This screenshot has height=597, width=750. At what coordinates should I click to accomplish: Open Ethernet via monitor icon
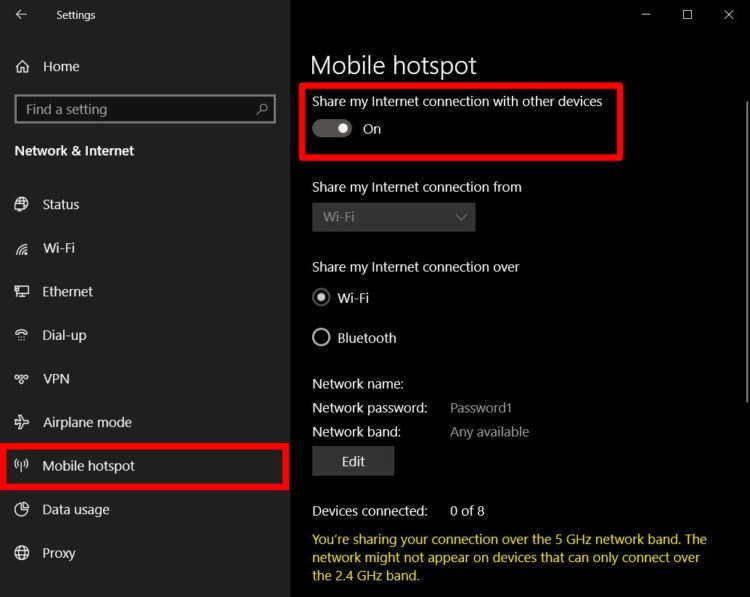pos(22,291)
